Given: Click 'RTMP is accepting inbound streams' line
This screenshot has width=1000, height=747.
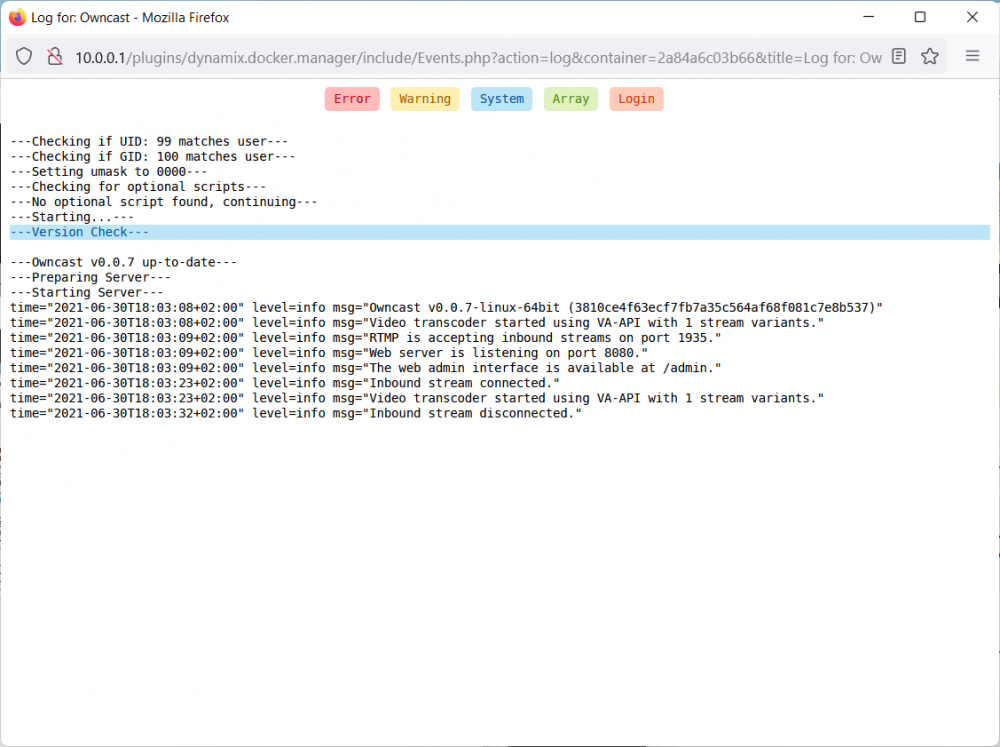Looking at the screenshot, I should (x=365, y=338).
